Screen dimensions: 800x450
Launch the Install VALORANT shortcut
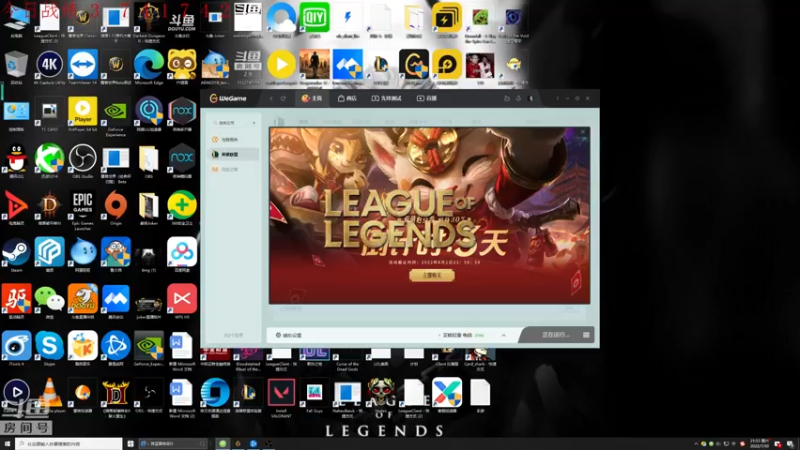tap(281, 393)
